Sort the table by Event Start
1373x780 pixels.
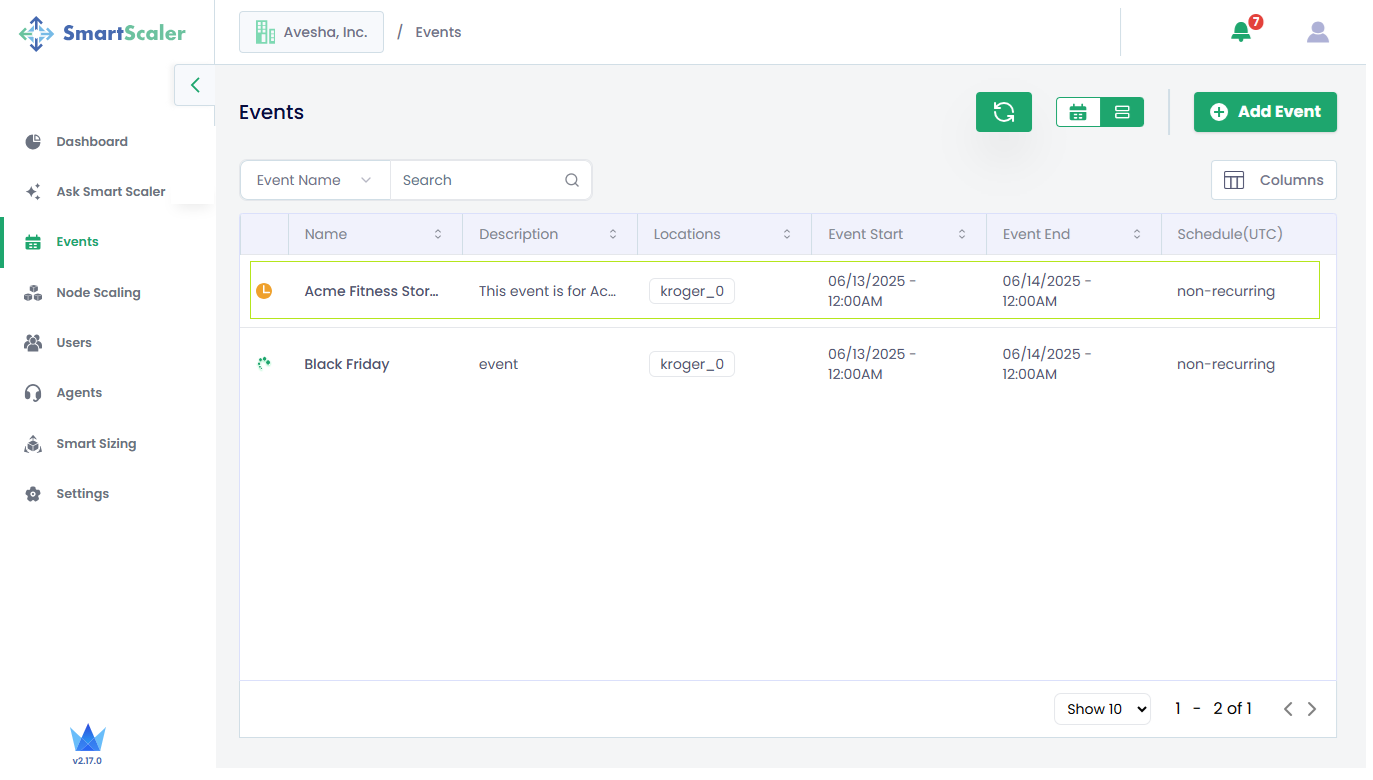tap(962, 235)
